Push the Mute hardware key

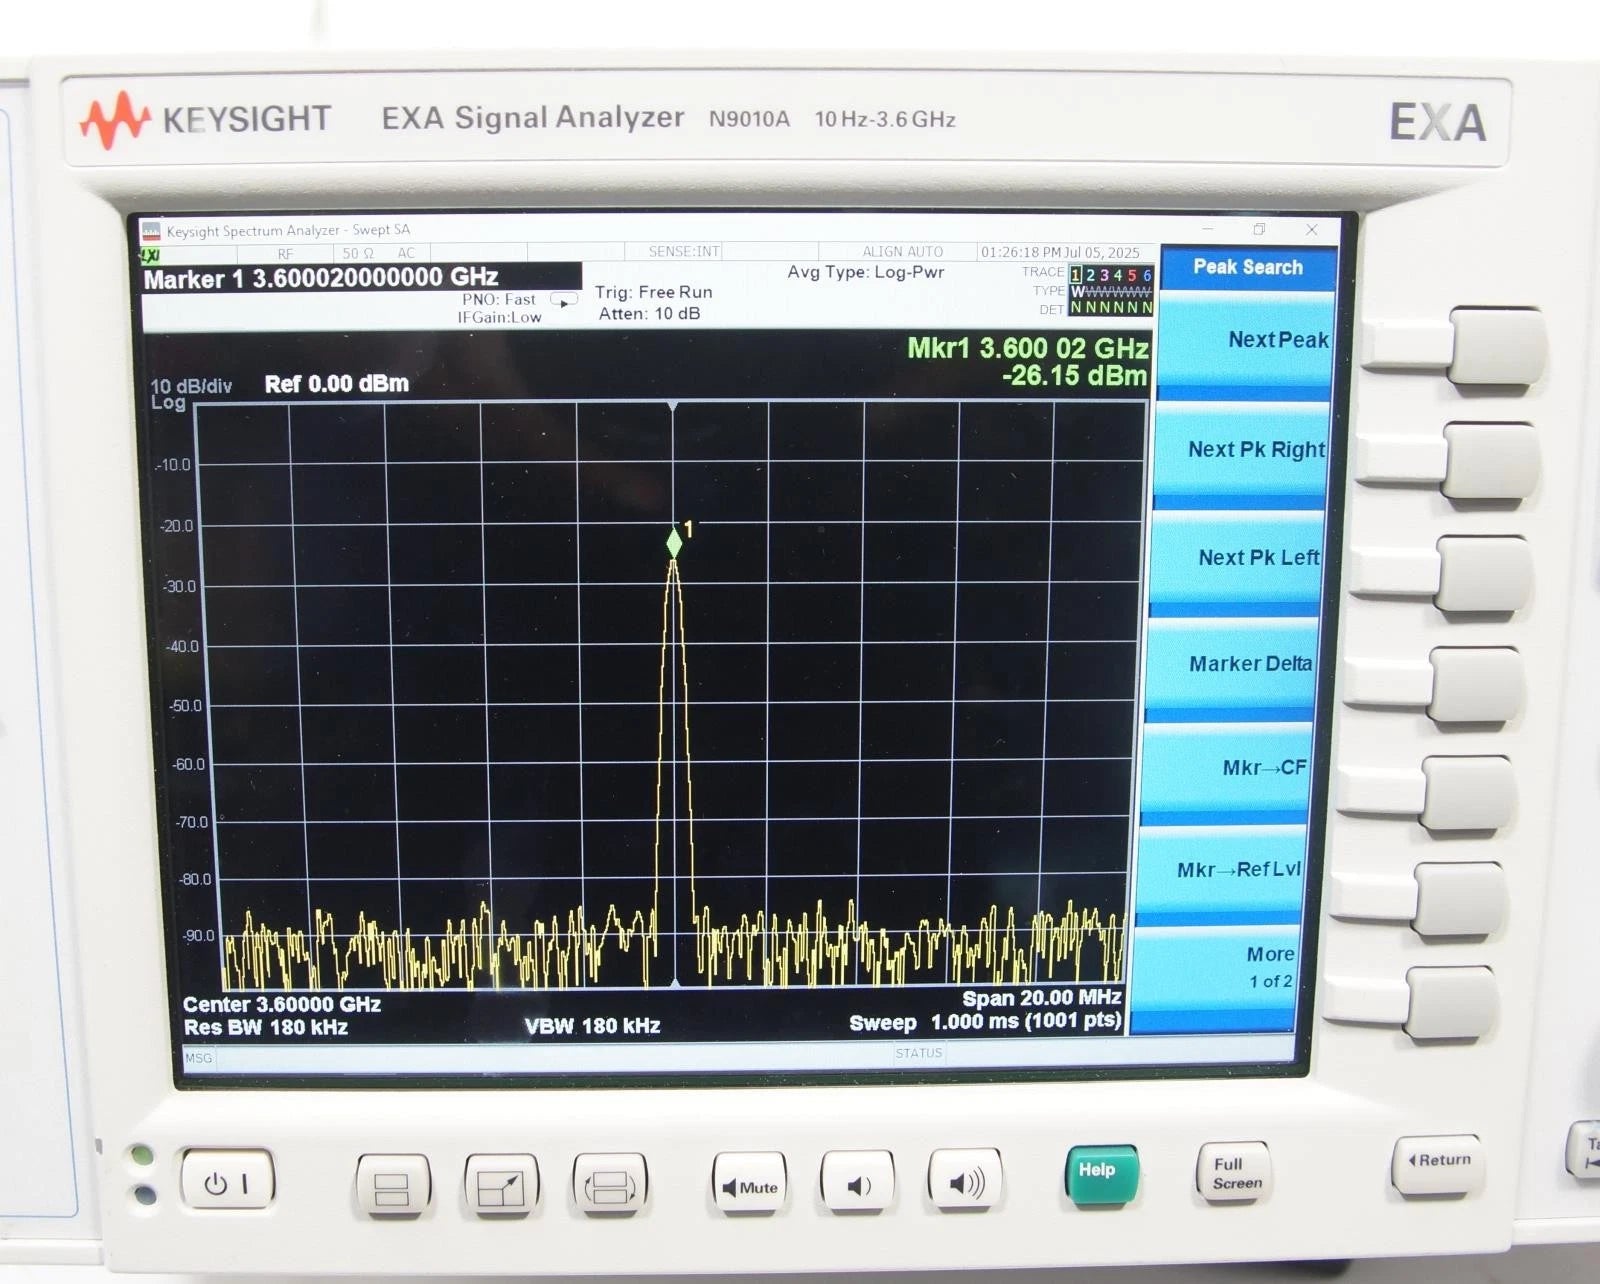click(x=749, y=1186)
